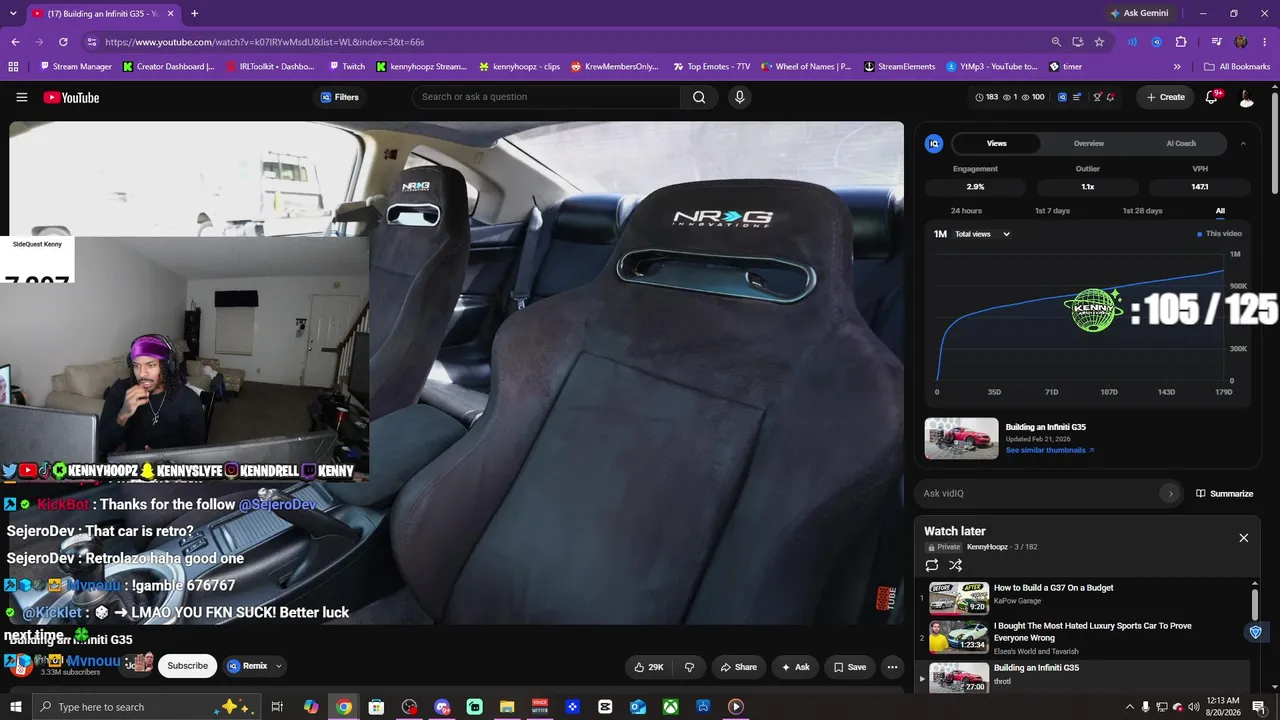Screen dimensions: 1280x720
Task: Show hidden bookmarks with the chevron
Action: (x=1177, y=67)
